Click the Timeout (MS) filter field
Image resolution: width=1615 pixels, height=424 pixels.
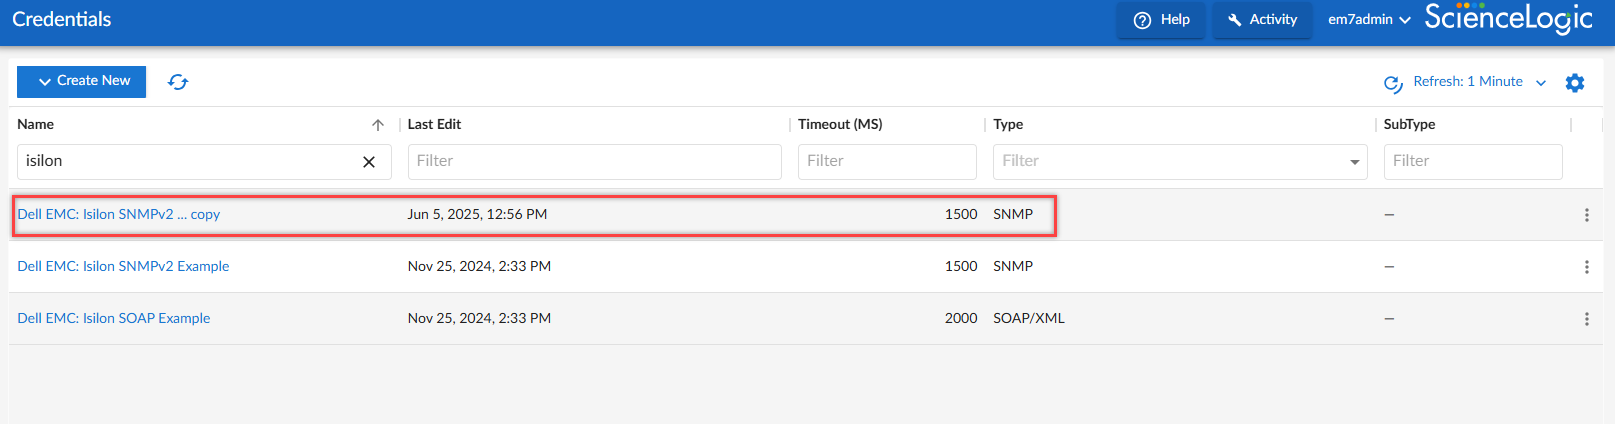tap(887, 162)
